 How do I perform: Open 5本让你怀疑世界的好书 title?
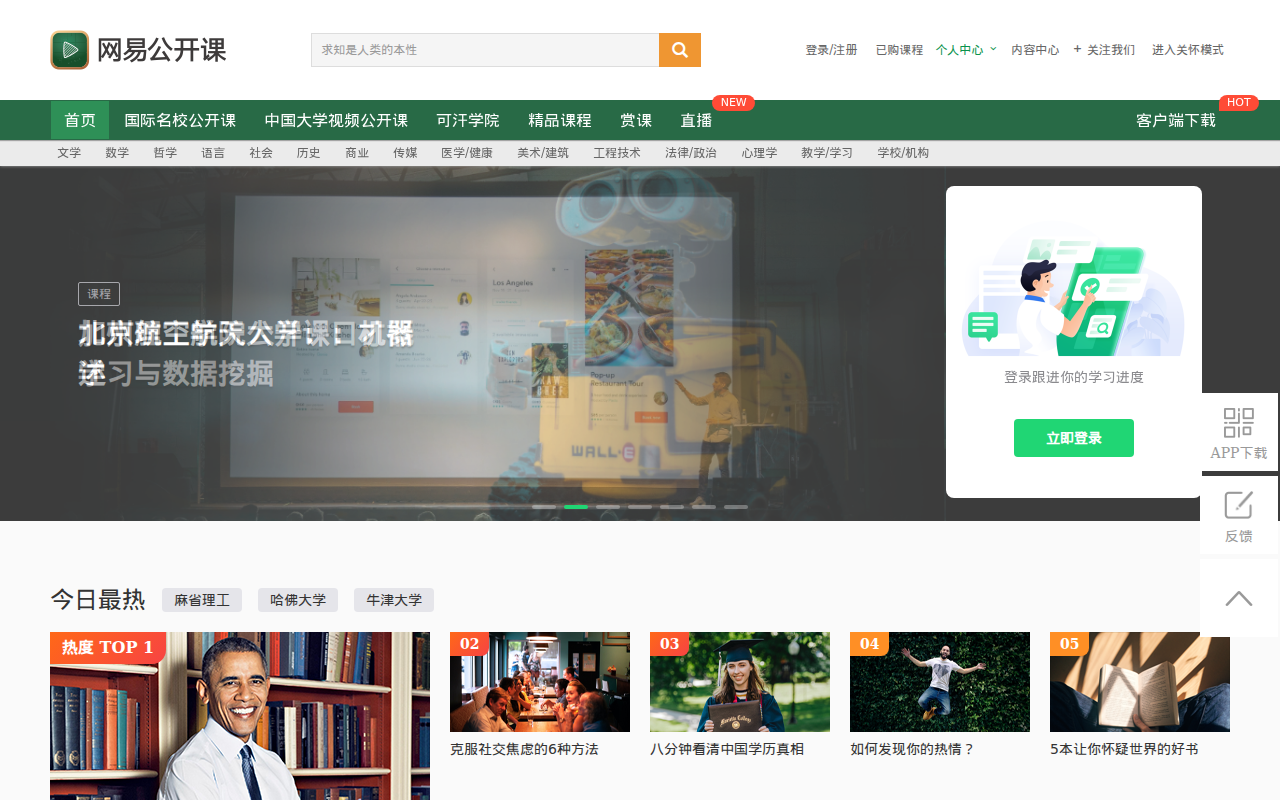1124,749
